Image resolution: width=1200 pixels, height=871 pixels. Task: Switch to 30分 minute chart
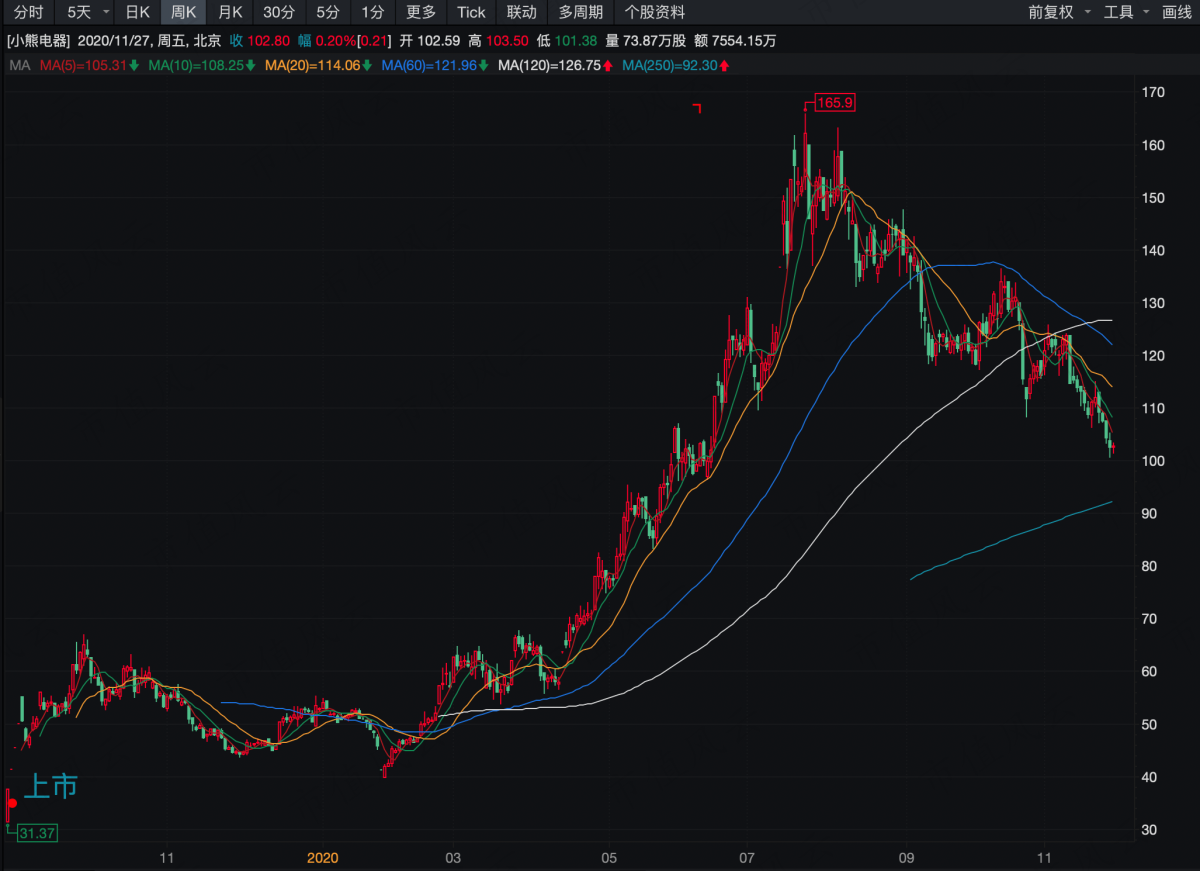(279, 12)
